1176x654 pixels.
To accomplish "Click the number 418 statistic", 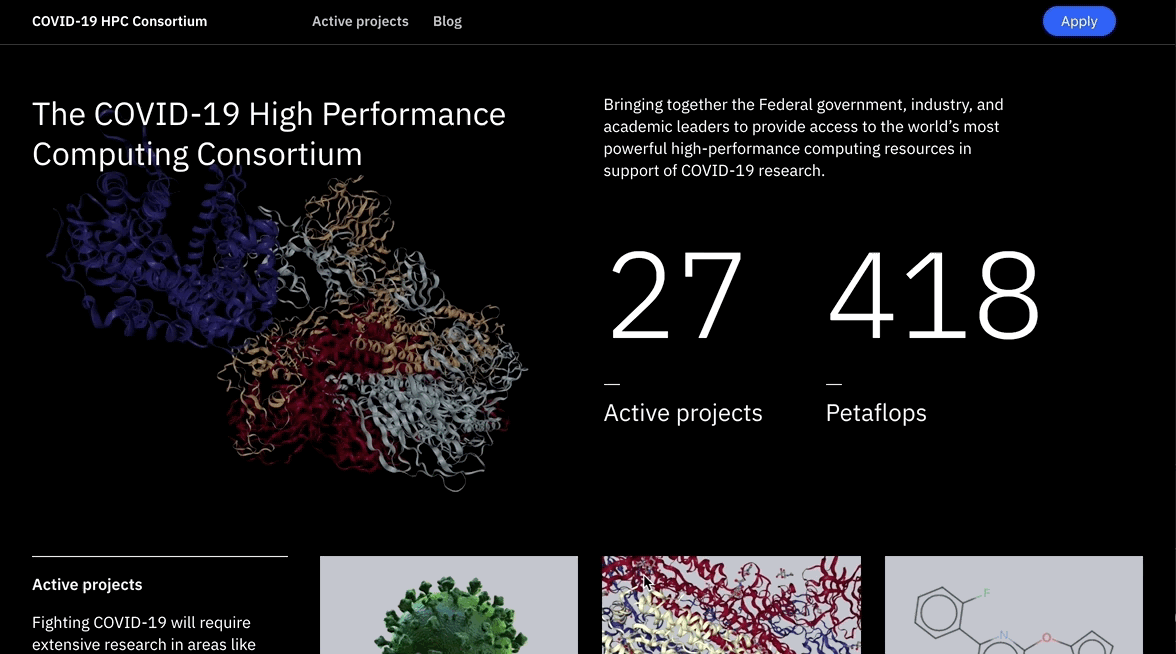I will point(933,295).
